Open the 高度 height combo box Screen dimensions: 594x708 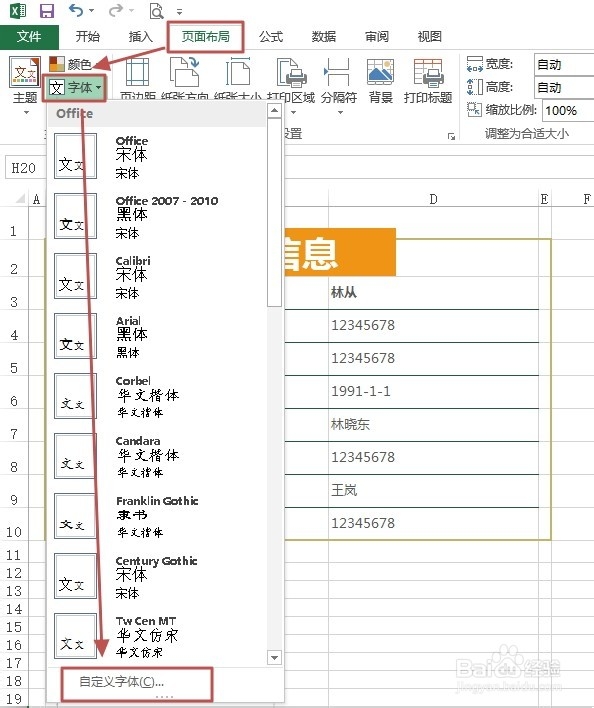[564, 87]
